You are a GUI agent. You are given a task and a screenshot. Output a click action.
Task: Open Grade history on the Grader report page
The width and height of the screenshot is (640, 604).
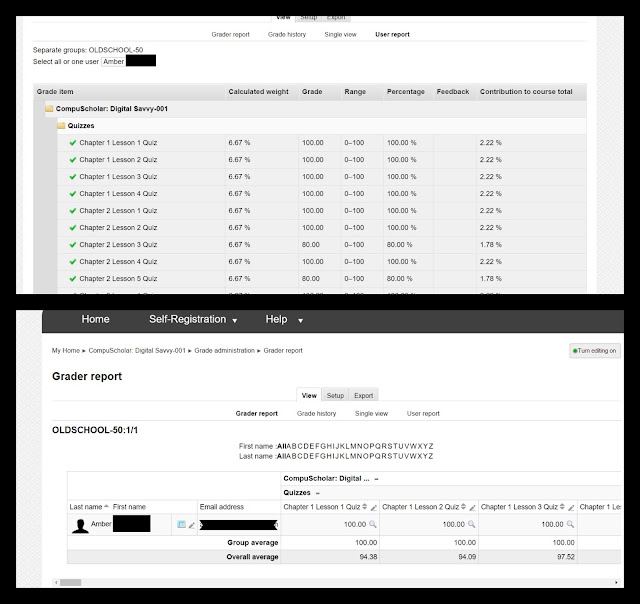click(x=316, y=413)
